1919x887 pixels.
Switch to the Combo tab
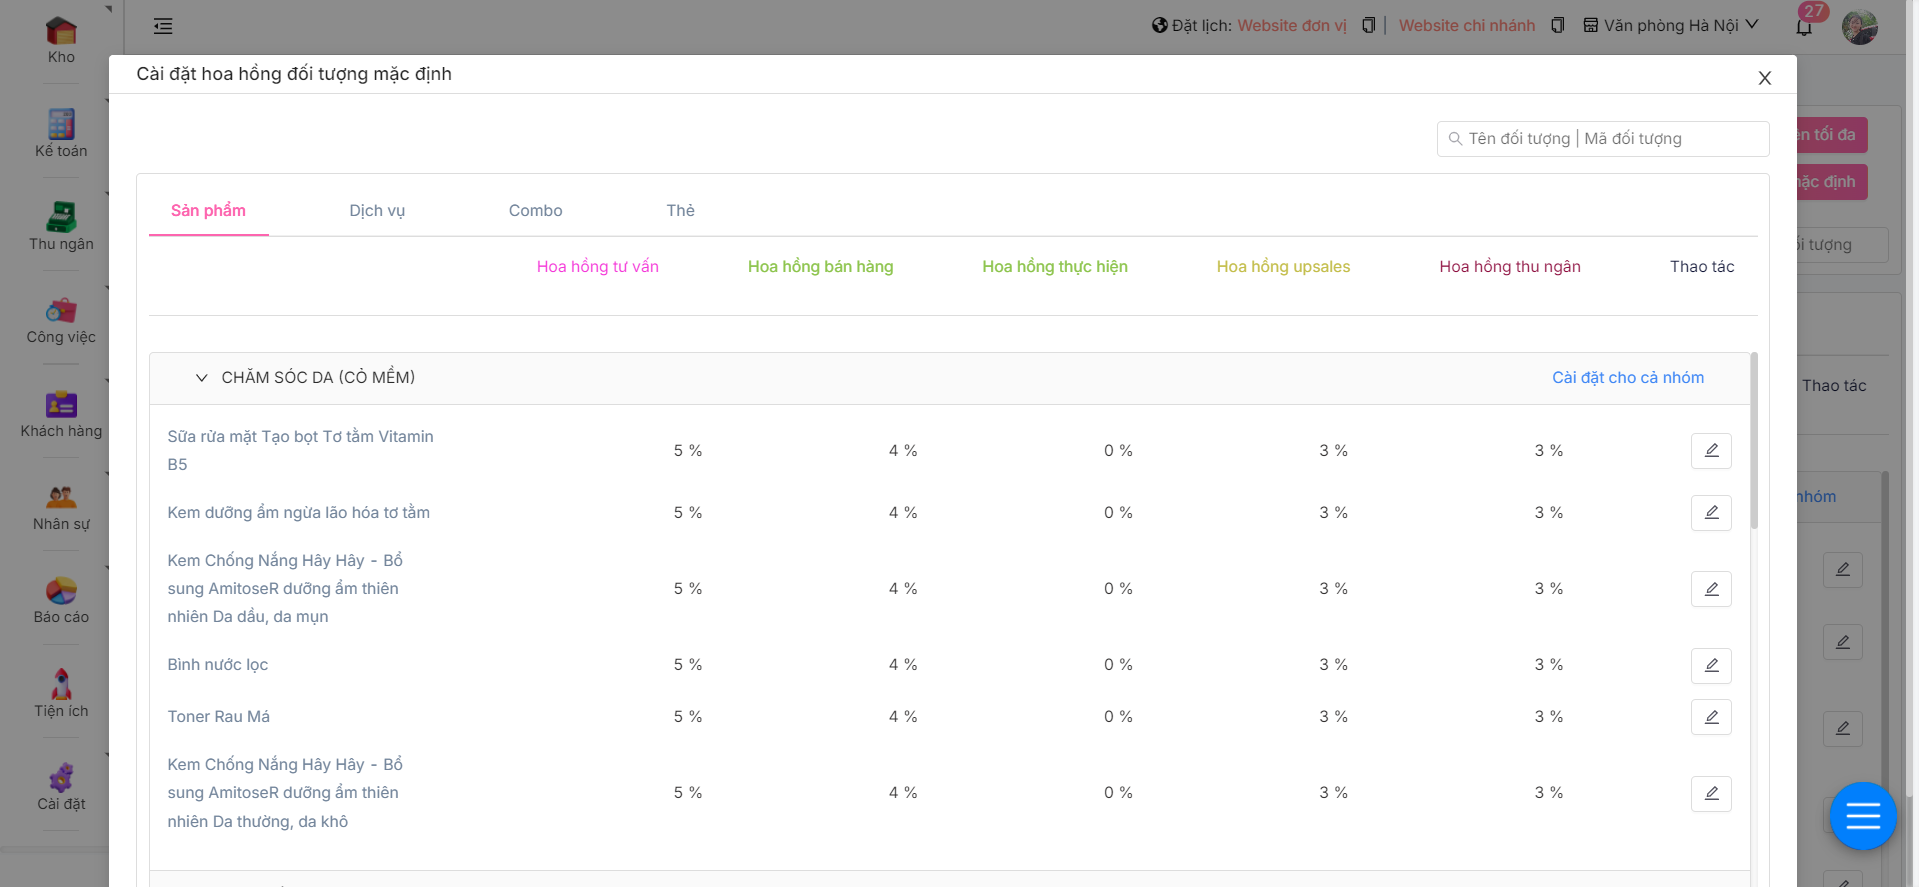[535, 211]
